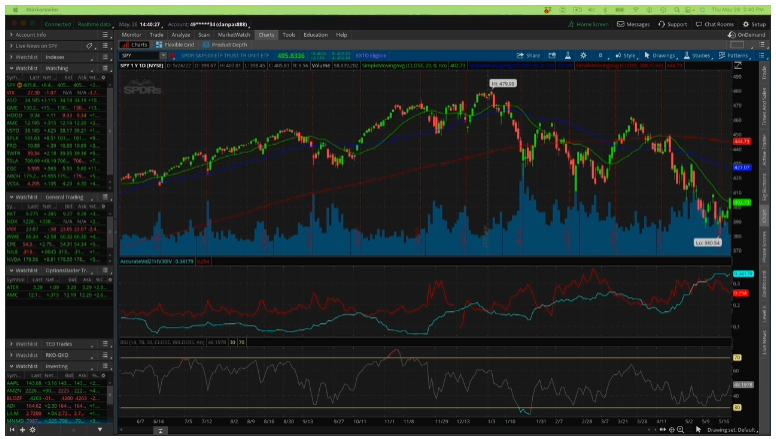The width and height of the screenshot is (776, 439).
Task: Select TSLA row in Watching watchlist
Action: (x=55, y=161)
